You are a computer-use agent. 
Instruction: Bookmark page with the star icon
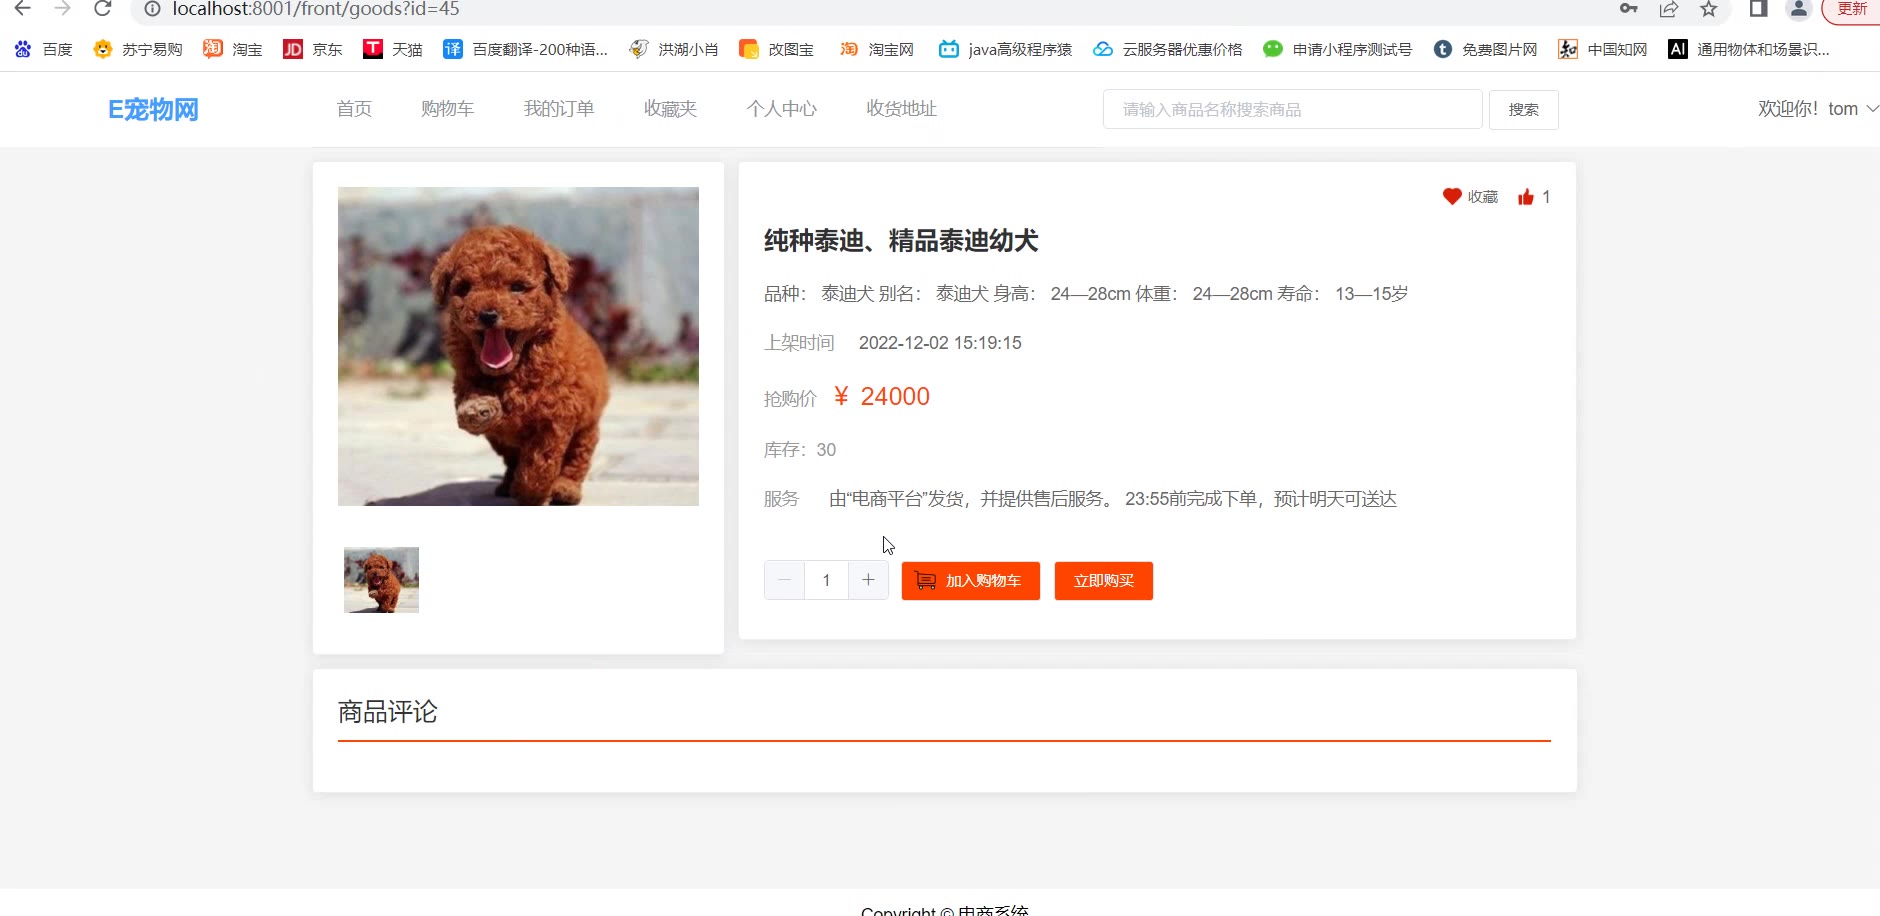coord(1709,9)
